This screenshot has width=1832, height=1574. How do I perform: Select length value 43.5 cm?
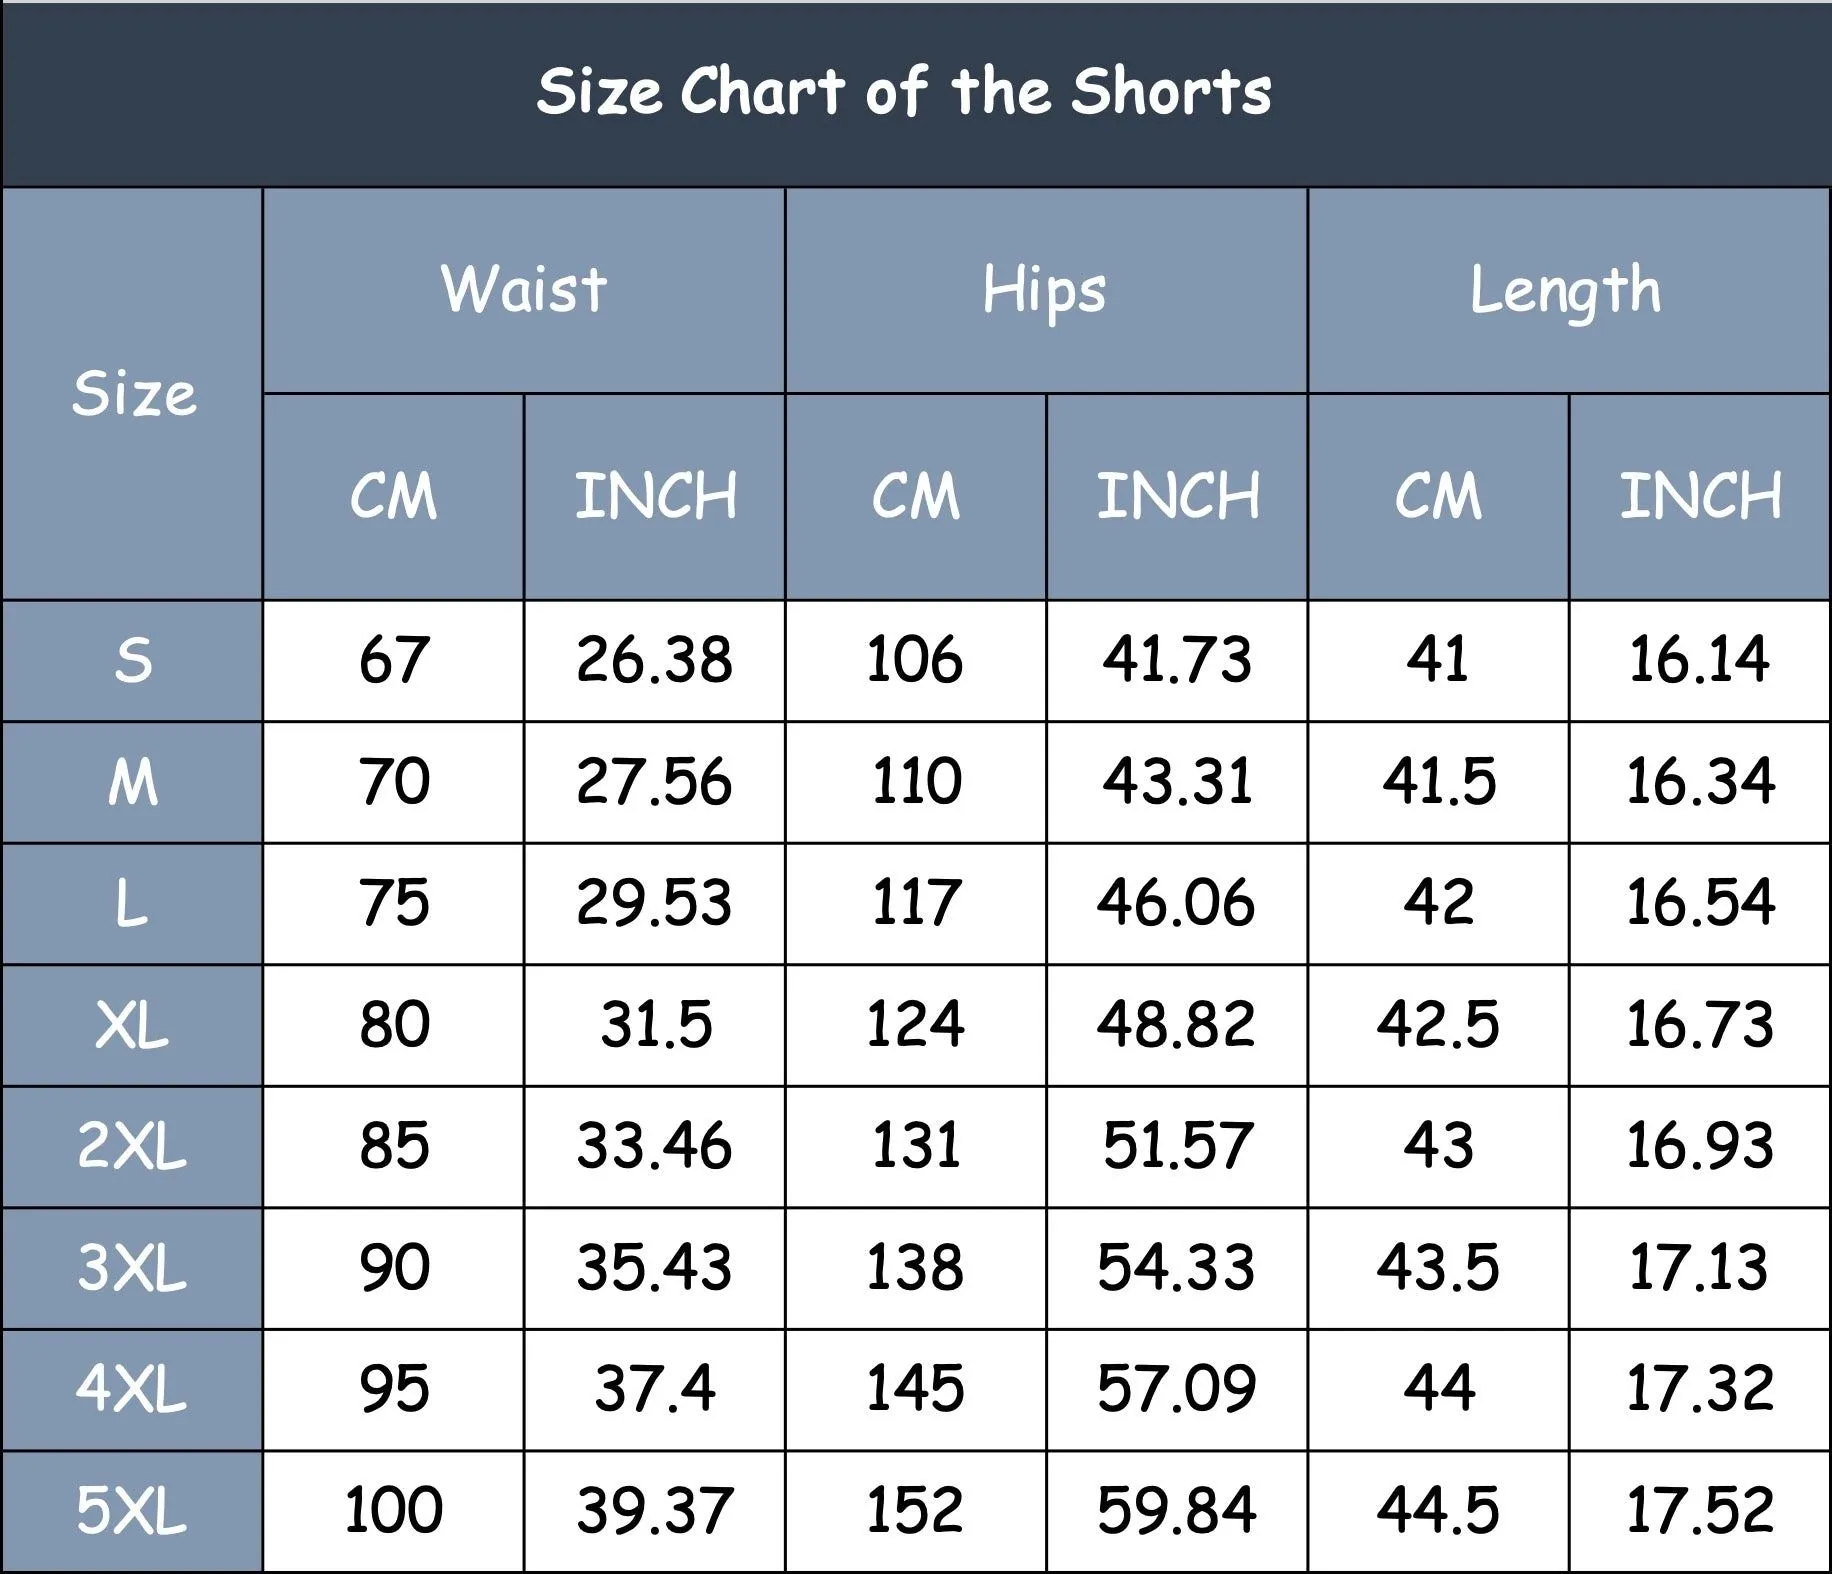pos(1438,1268)
